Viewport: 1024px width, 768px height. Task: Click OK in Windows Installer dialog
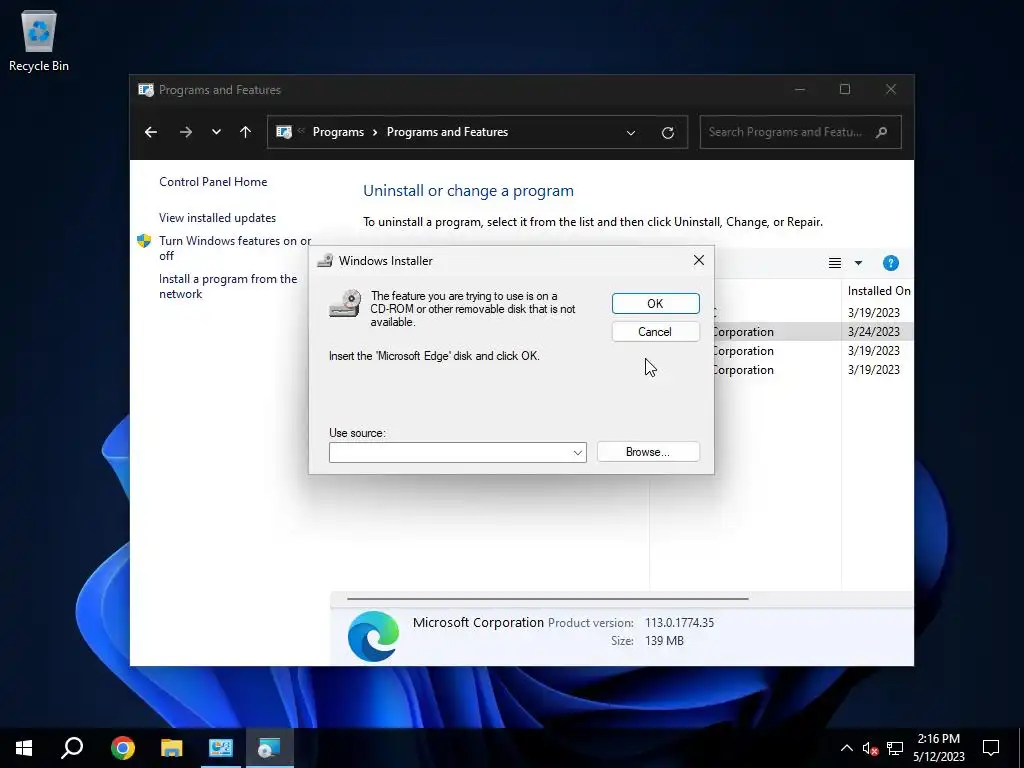[655, 304]
